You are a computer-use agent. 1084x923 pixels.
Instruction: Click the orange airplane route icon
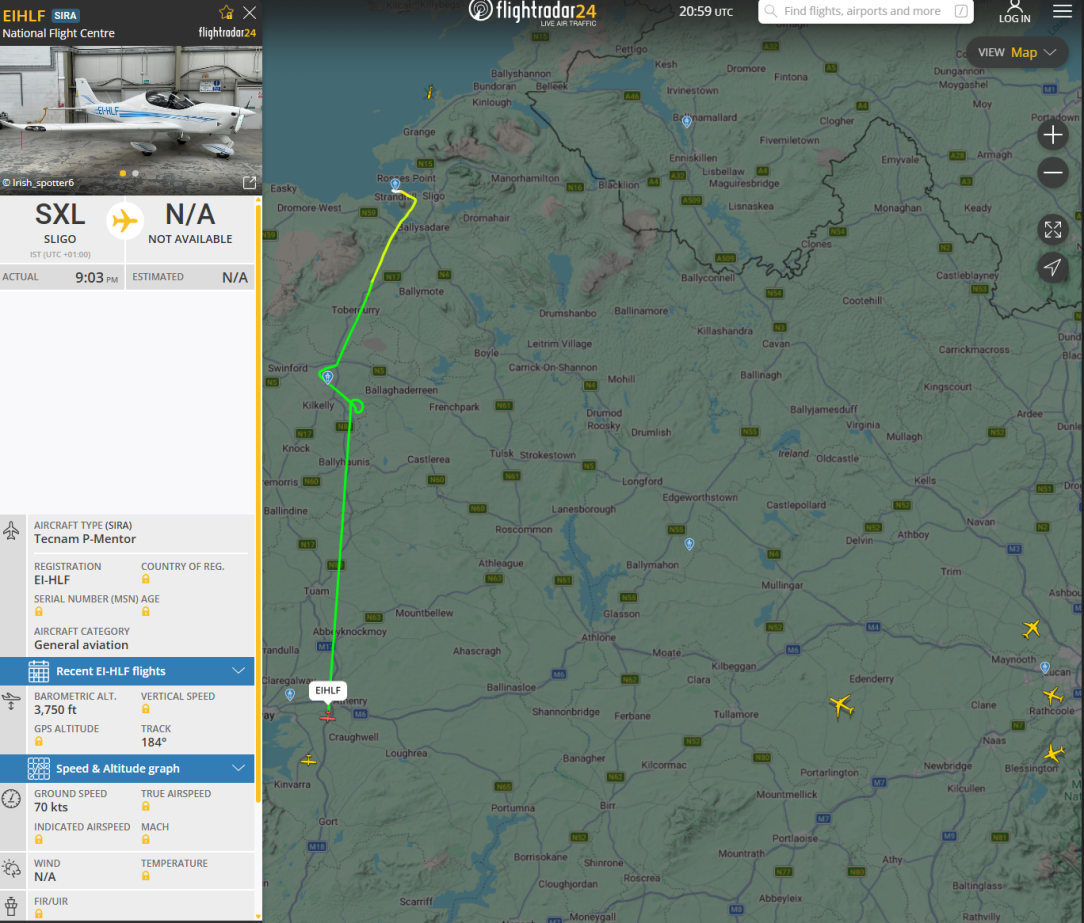(x=125, y=221)
